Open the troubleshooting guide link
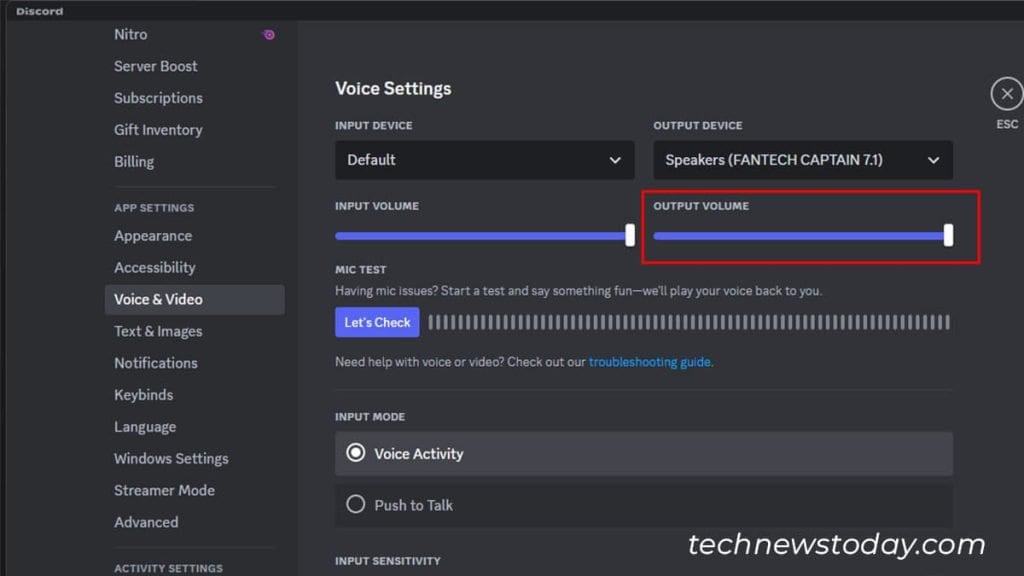The image size is (1024, 576). pyautogui.click(x=650, y=362)
